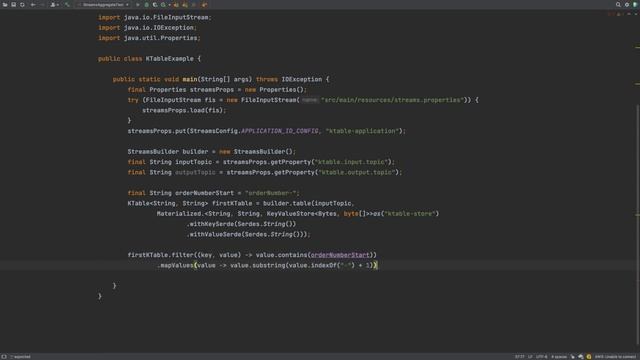Image resolution: width=640 pixels, height=360 pixels.
Task: Click the Profiler run icon
Action: tap(163, 4)
